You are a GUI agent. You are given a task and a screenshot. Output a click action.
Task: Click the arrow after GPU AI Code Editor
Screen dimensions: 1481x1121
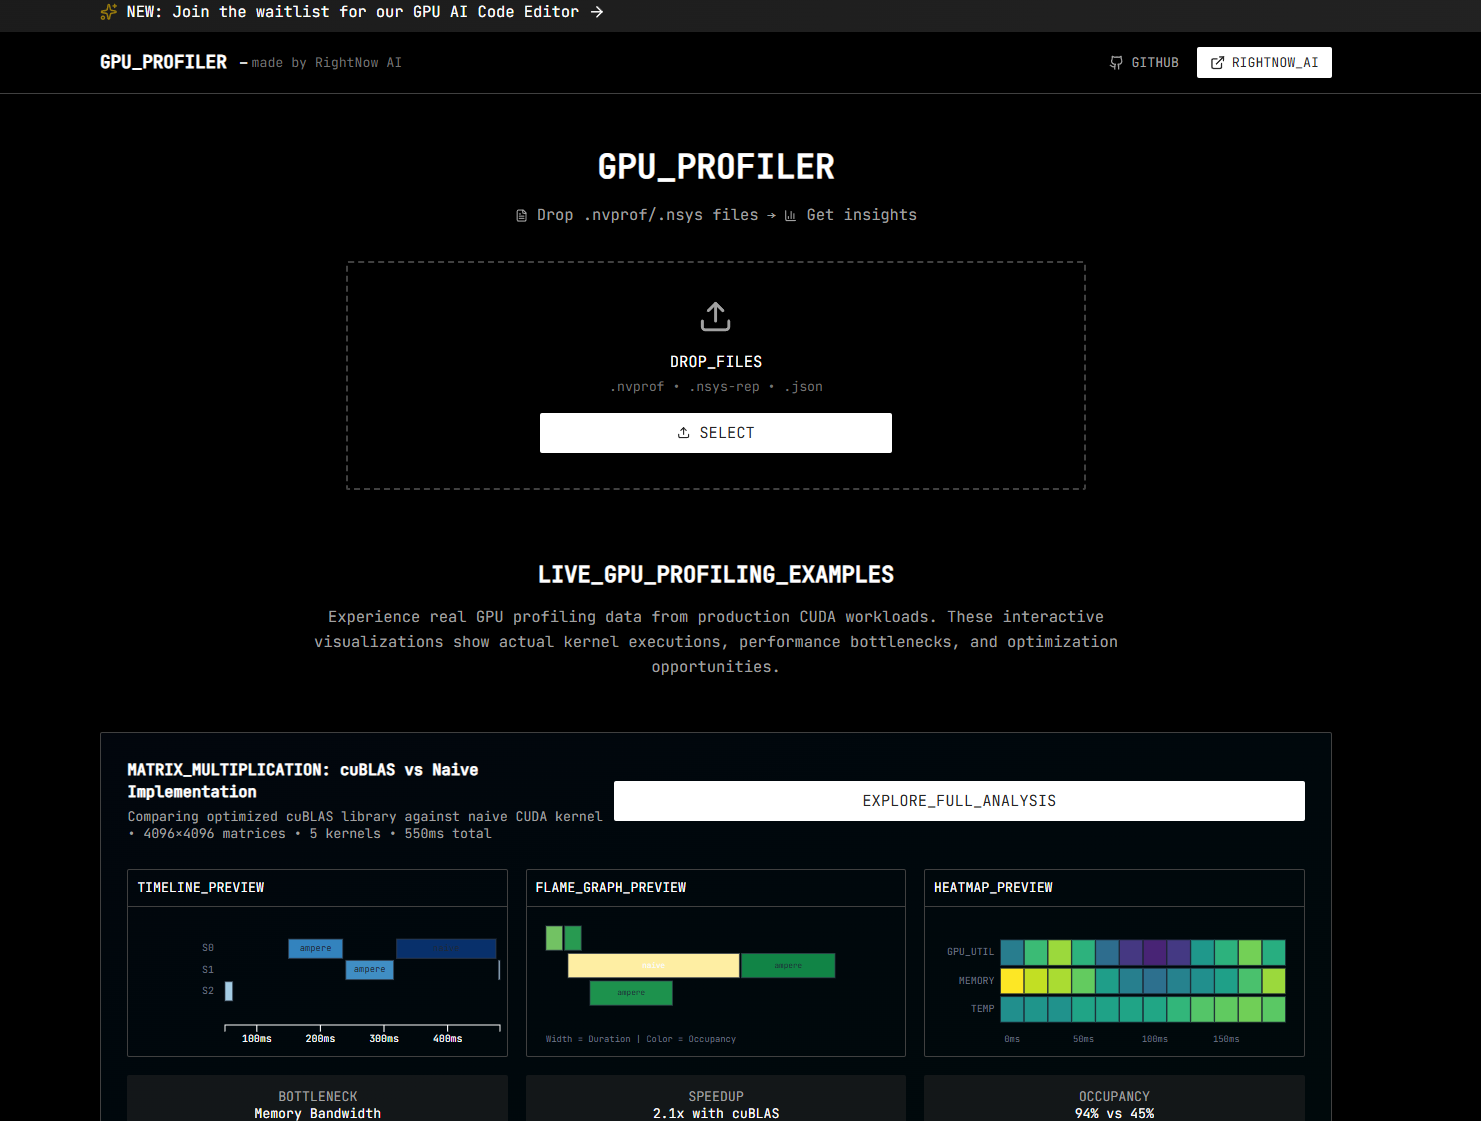pyautogui.click(x=597, y=12)
